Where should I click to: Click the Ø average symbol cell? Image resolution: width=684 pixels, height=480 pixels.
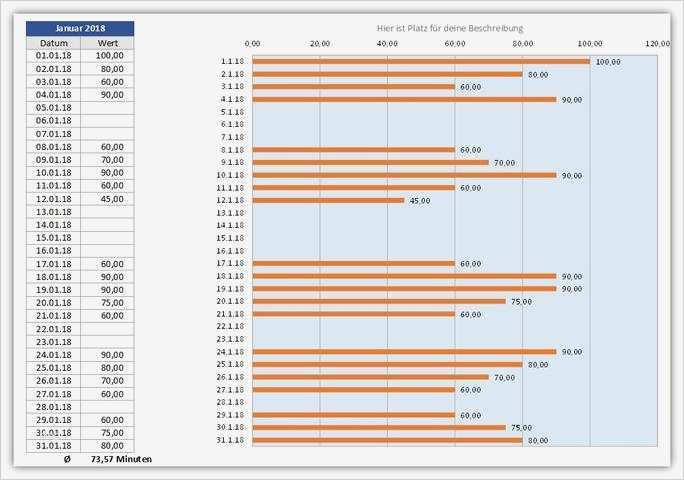[67, 459]
